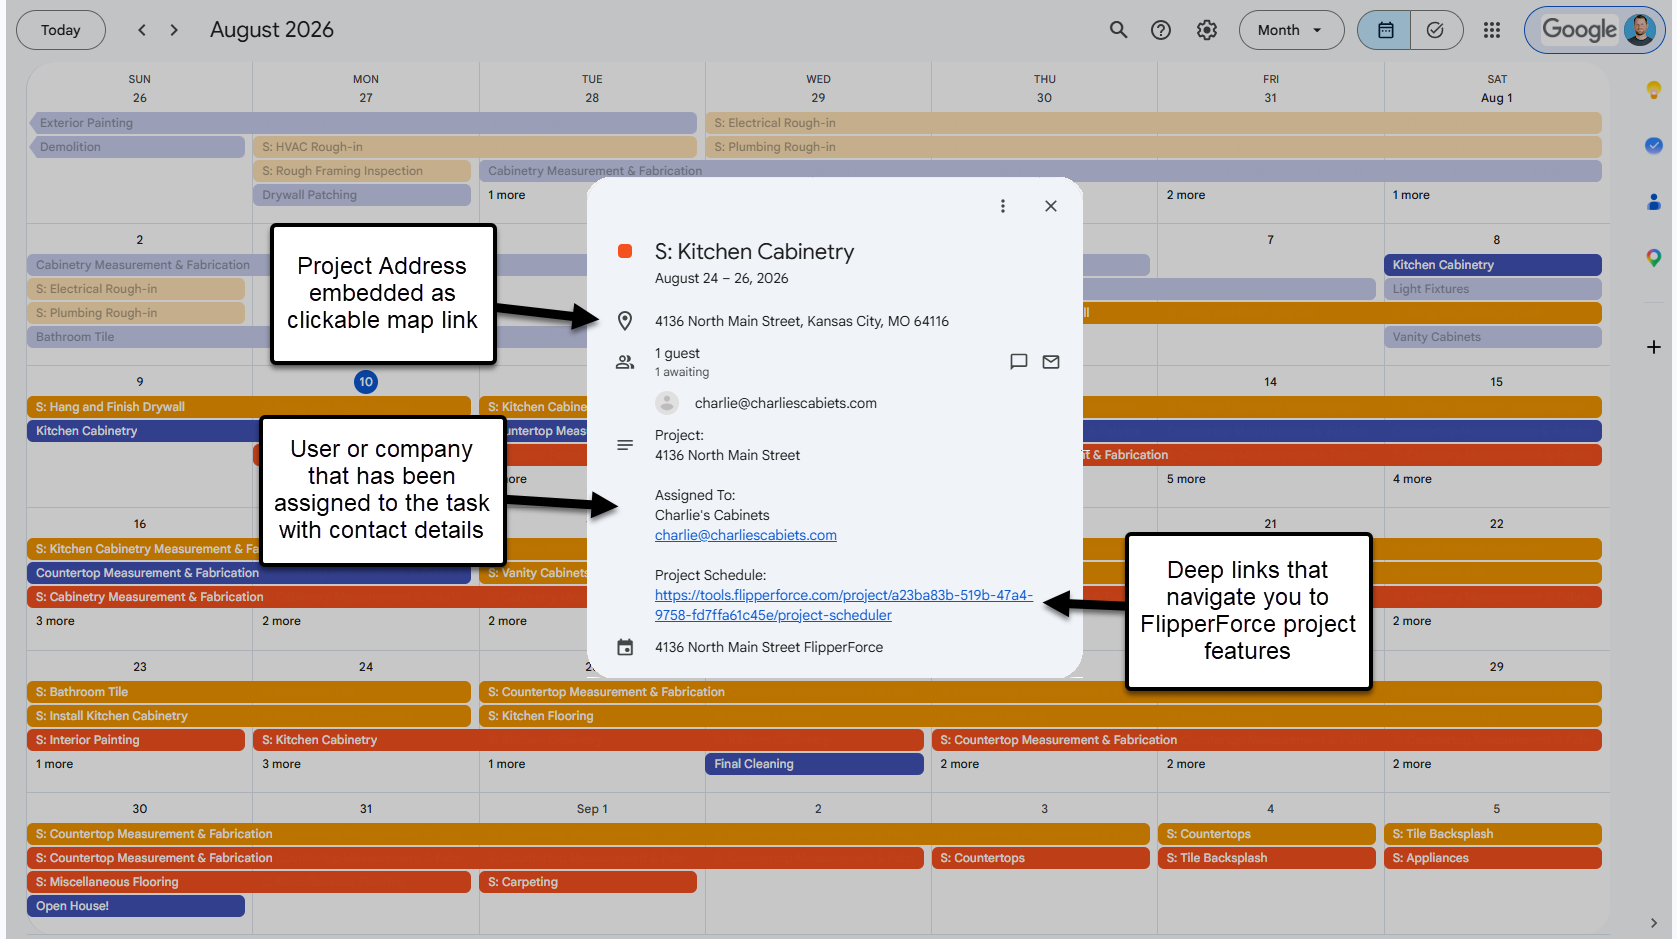Open Drywall Patching event
Screen dimensions: 1677x939
[x=362, y=195]
